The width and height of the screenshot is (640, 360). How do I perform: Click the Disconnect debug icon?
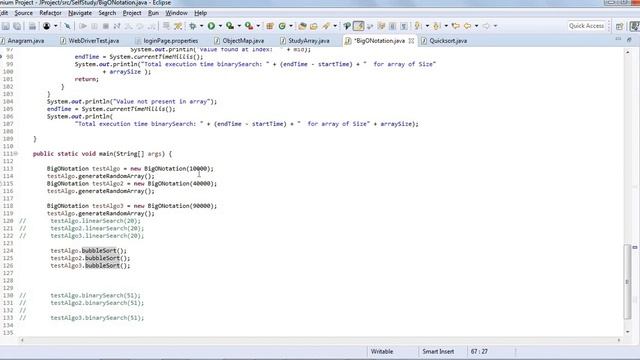tap(117, 26)
